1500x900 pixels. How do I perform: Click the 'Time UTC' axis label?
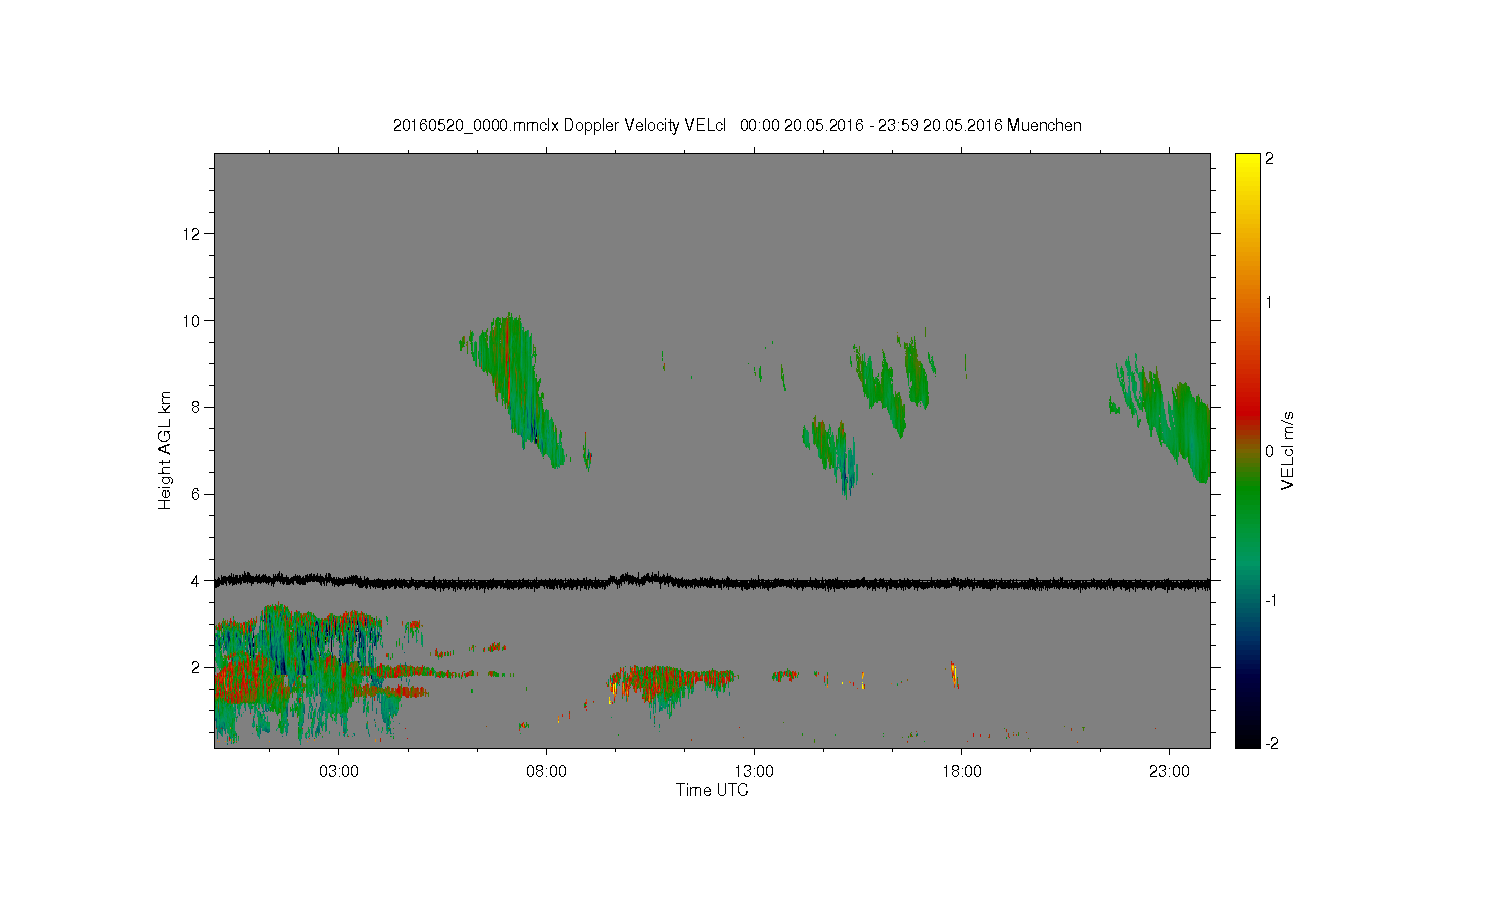(712, 790)
